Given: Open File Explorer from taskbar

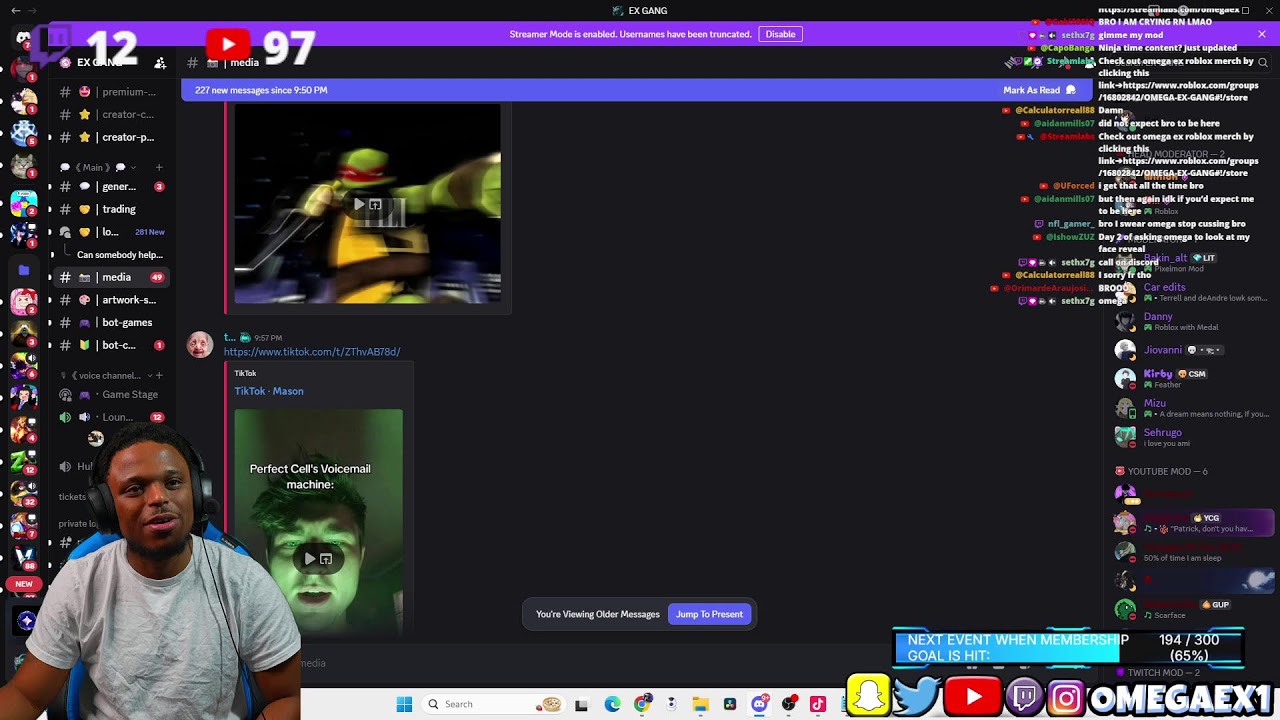Looking at the screenshot, I should (700, 704).
